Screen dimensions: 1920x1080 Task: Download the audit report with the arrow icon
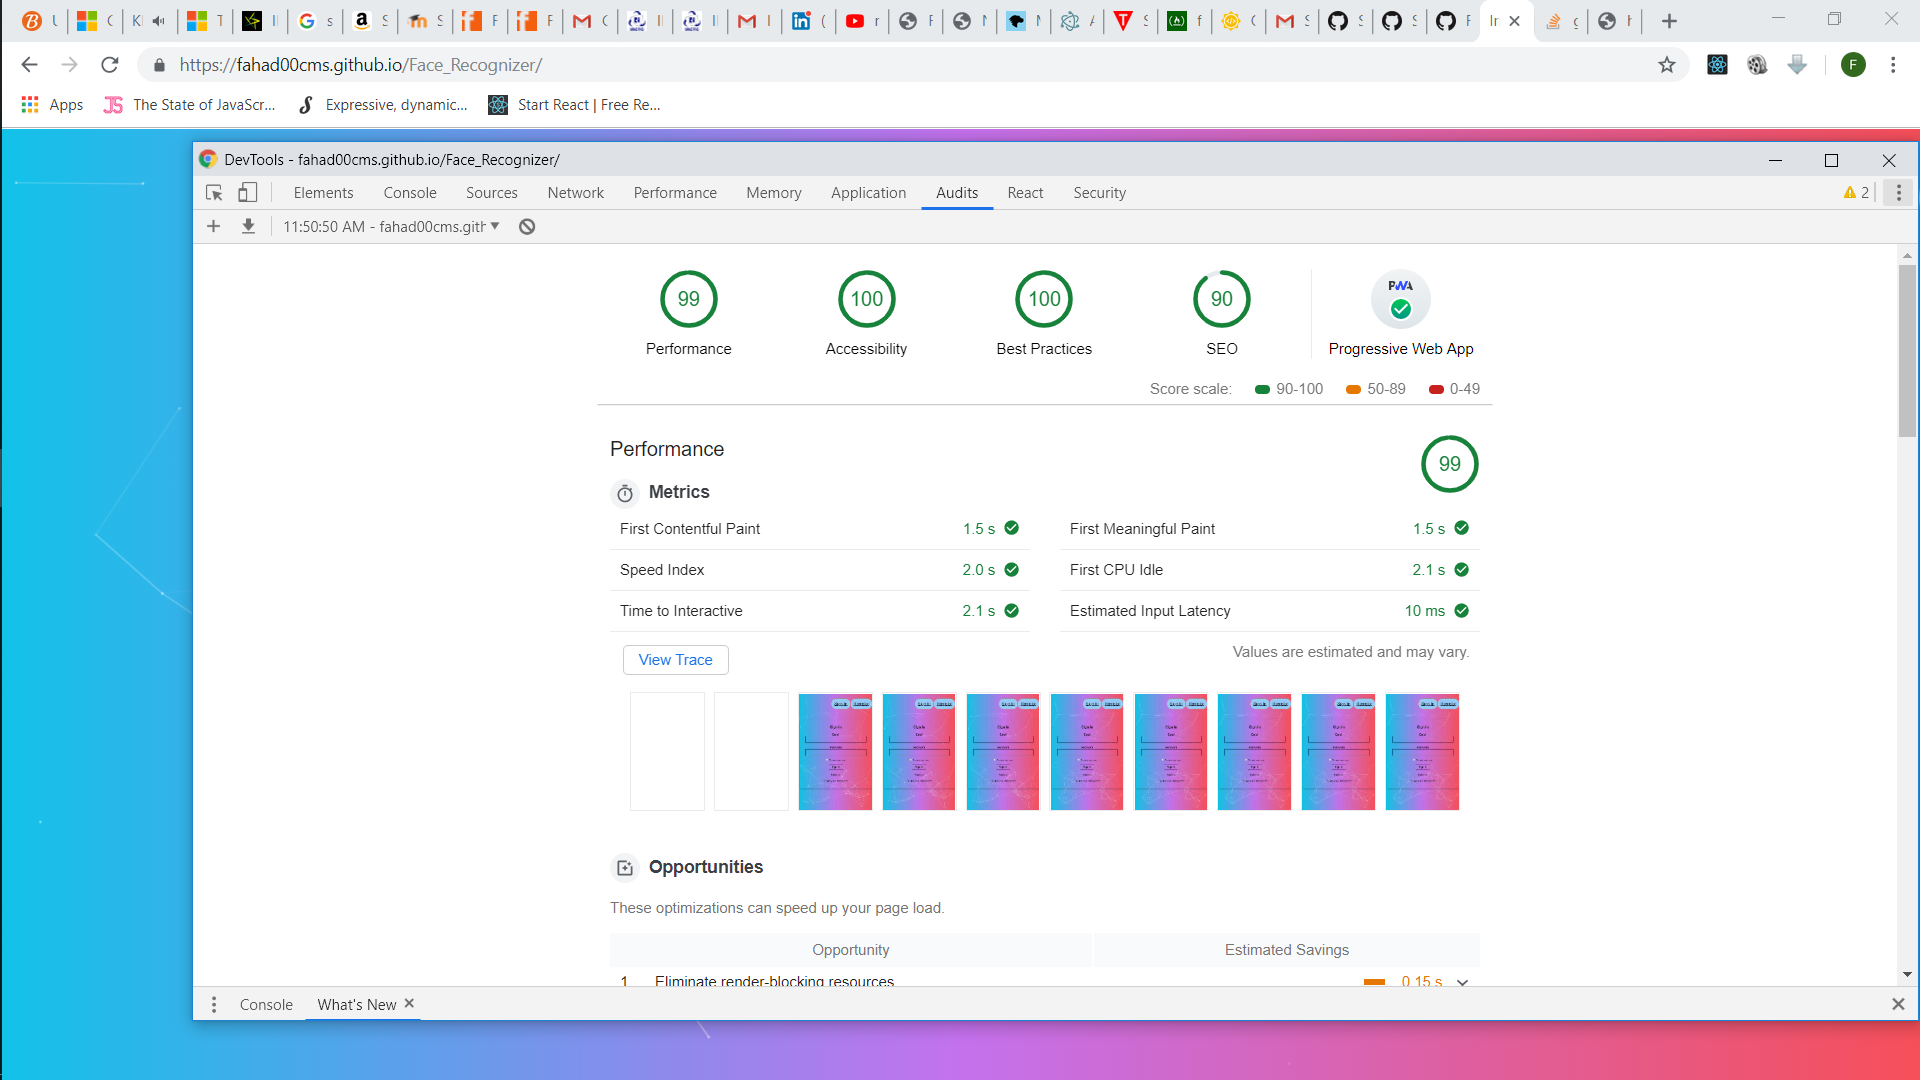(x=248, y=227)
